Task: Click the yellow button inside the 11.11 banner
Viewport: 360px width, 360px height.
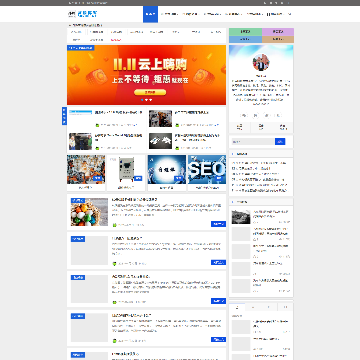Action: point(150,92)
